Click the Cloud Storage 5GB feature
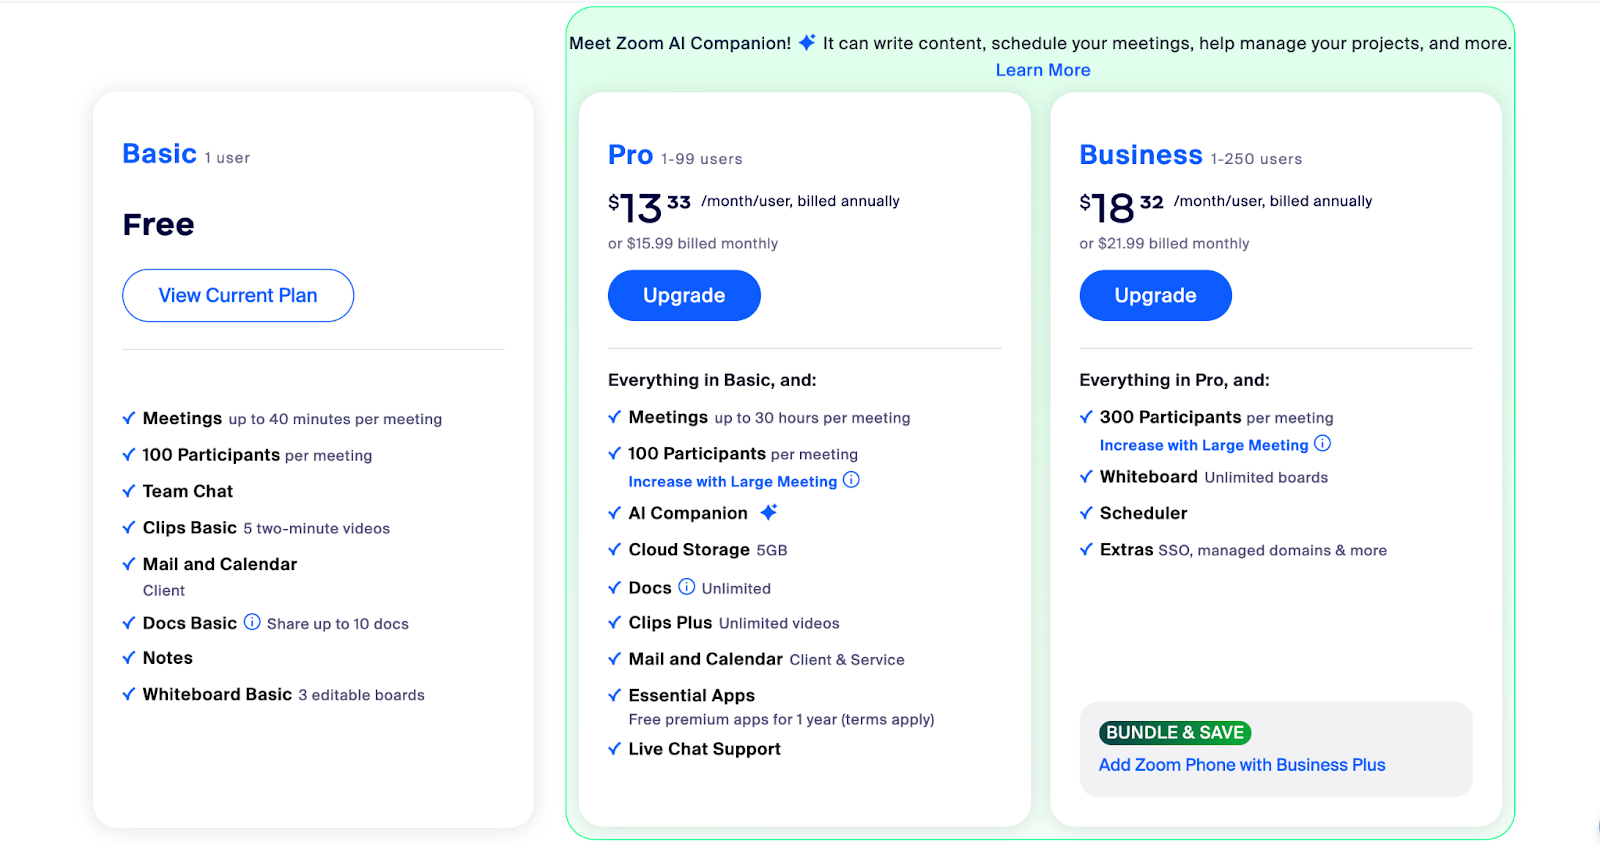 [708, 550]
